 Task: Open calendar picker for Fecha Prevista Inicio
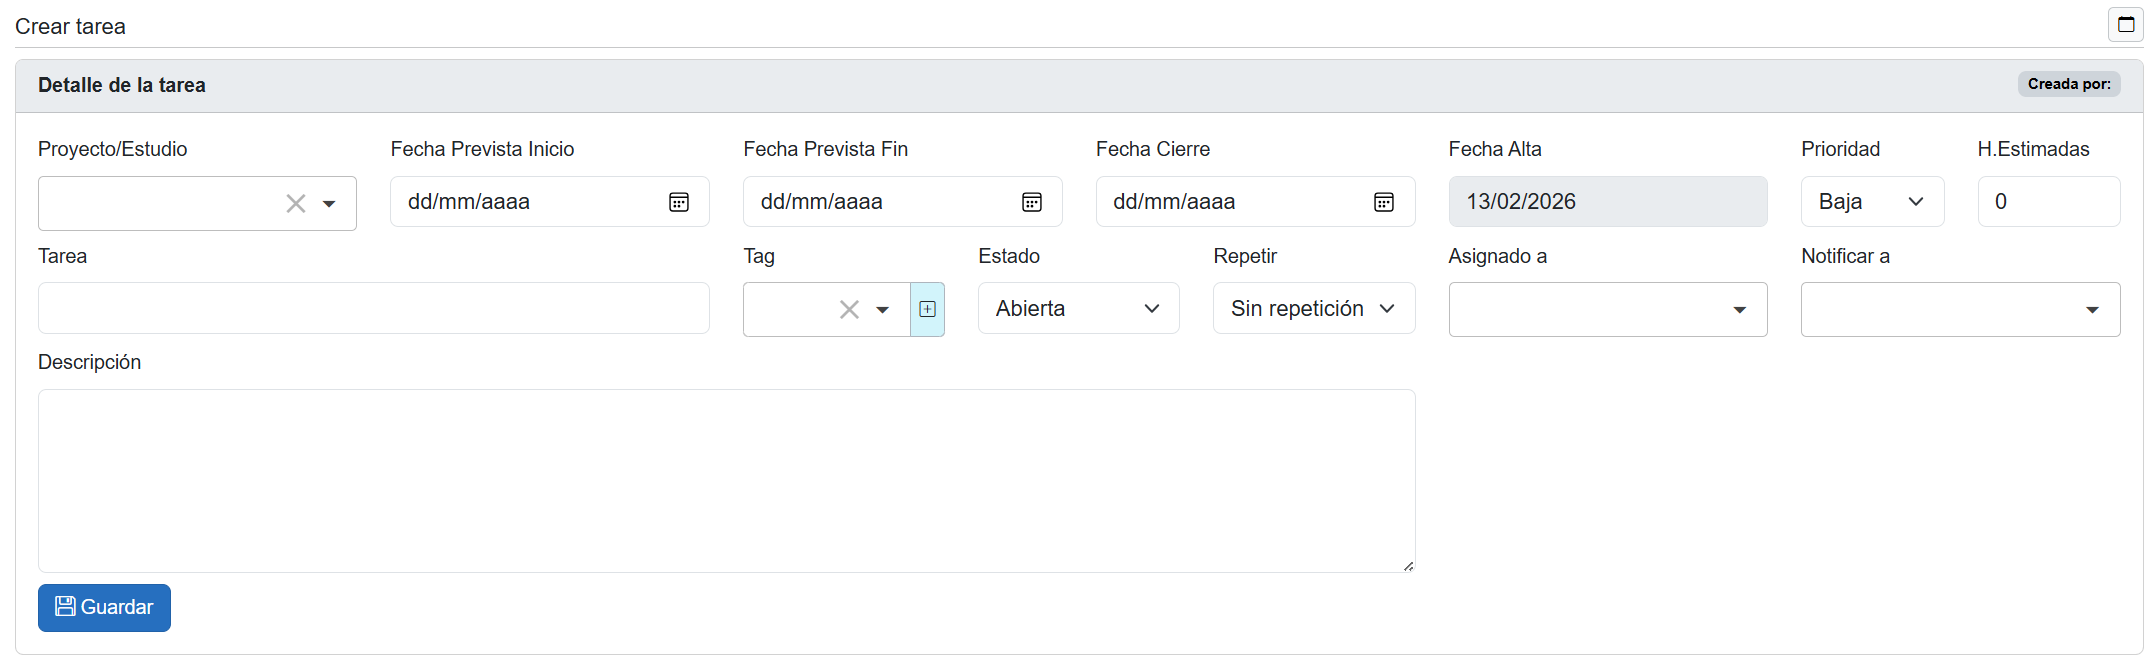[x=678, y=202]
